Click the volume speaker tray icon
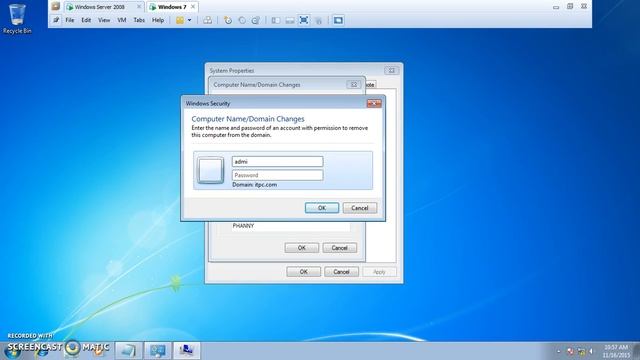The height and width of the screenshot is (360, 640). [x=591, y=351]
